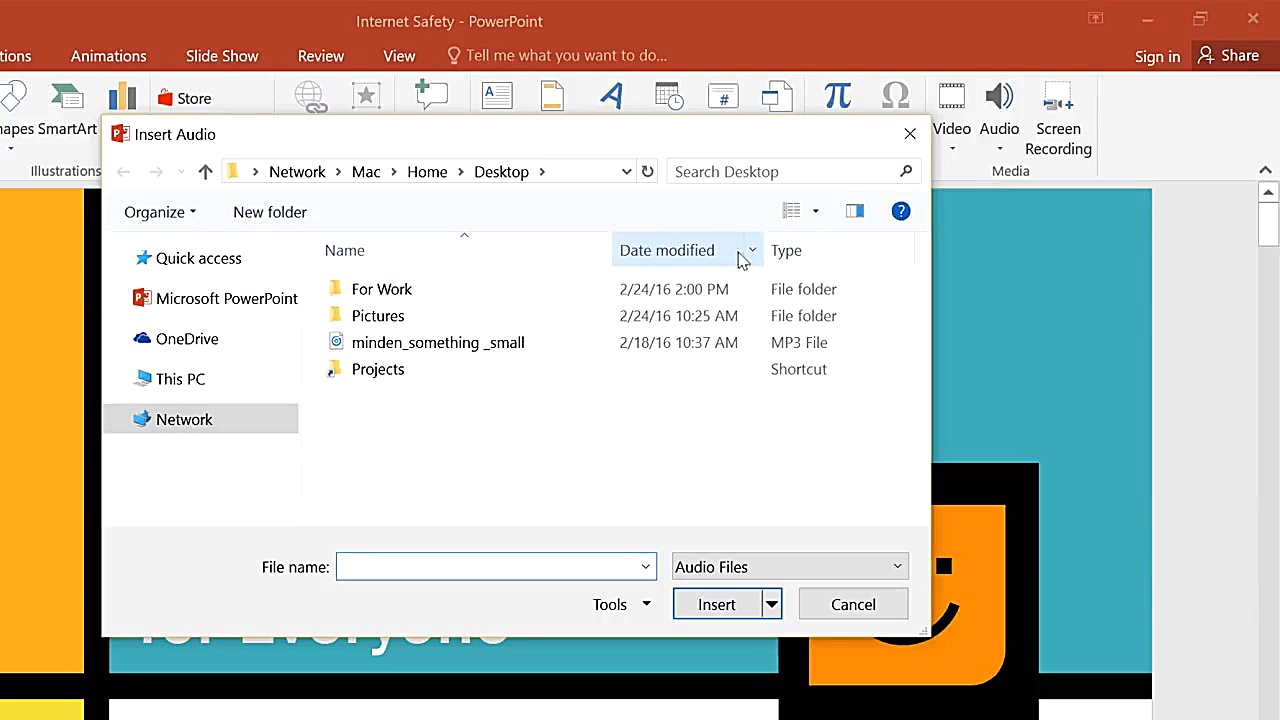Switch to the Slide Show ribbon tab

(x=222, y=56)
